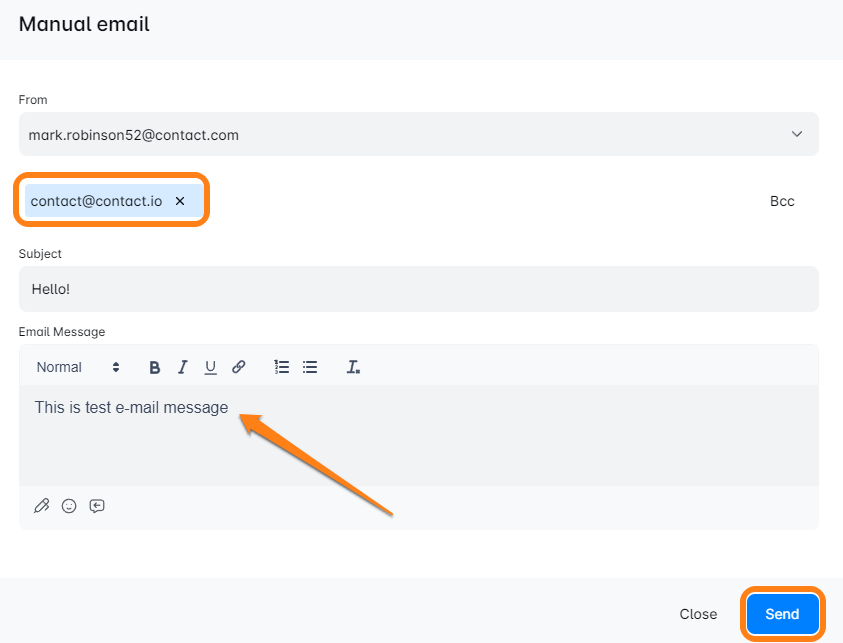Open the emoji picker
Image resolution: width=843 pixels, height=643 pixels.
69,506
